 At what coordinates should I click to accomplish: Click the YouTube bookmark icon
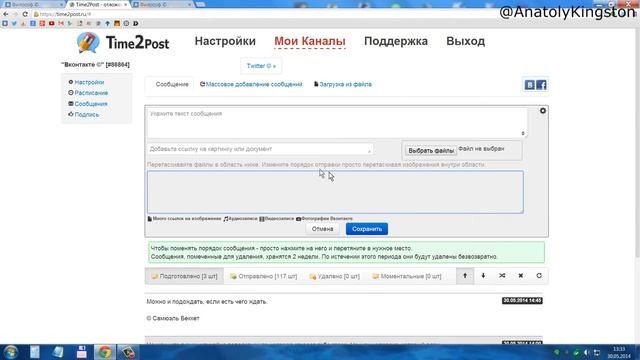(x=51, y=24)
